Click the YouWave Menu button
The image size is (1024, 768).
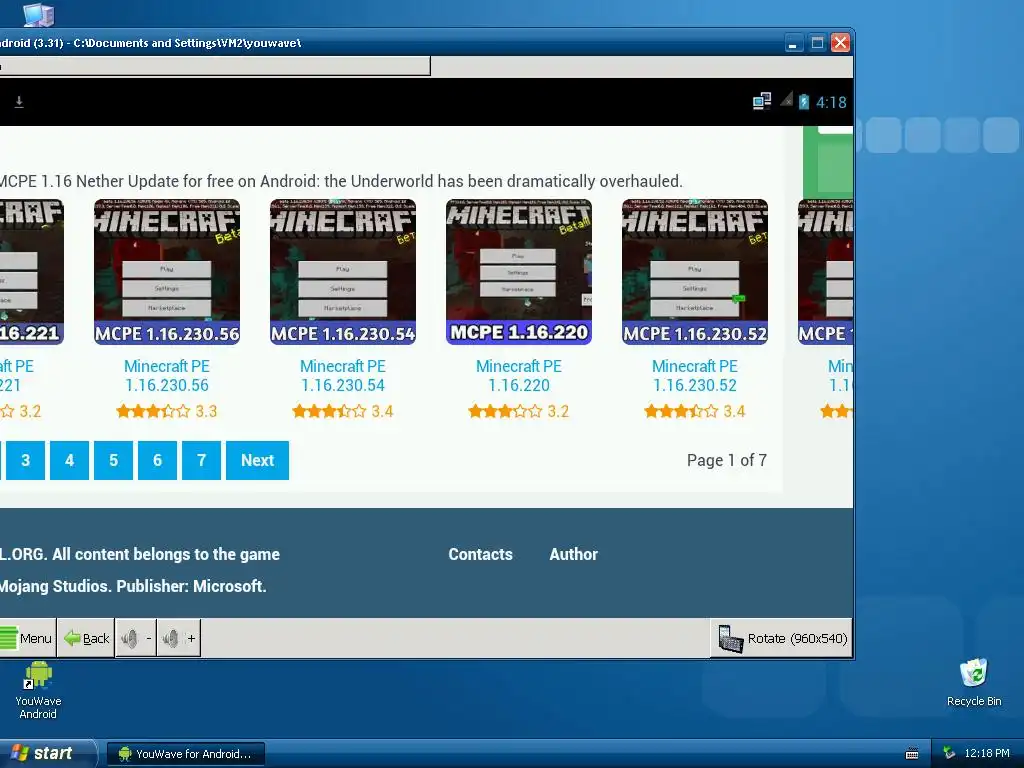[x=27, y=638]
